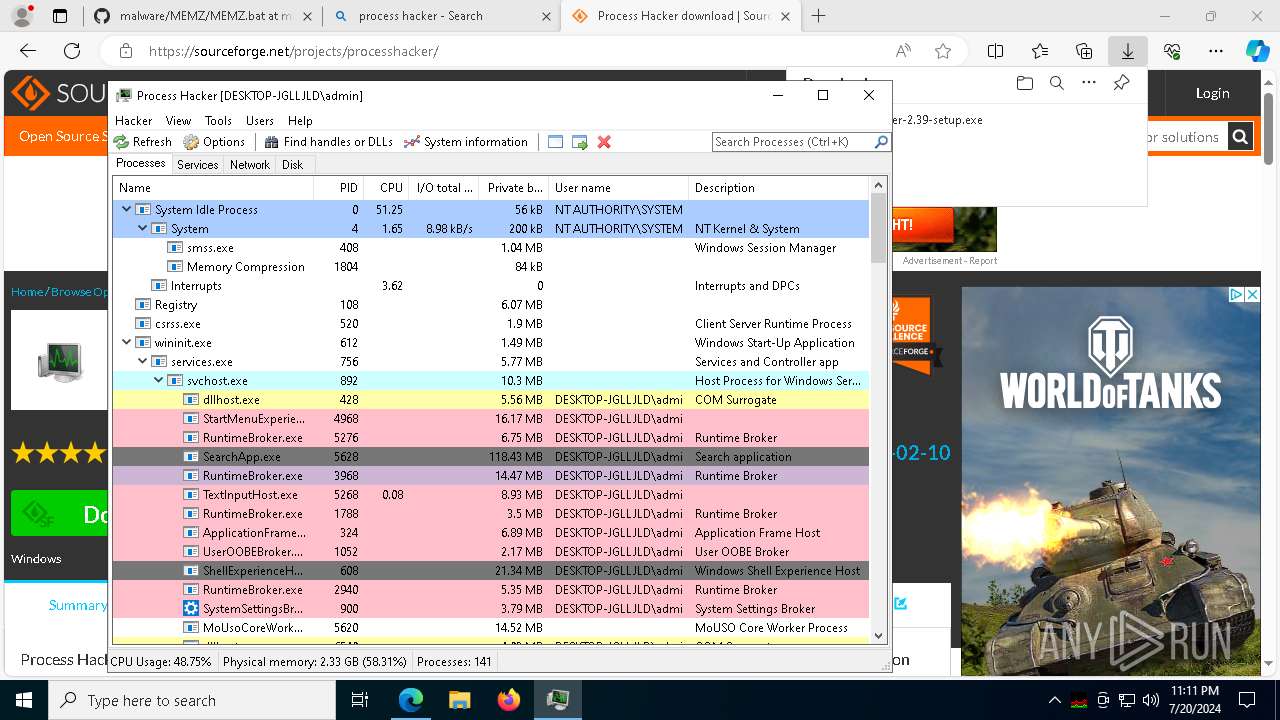Open the Users menu
The height and width of the screenshot is (720, 1280).
pyautogui.click(x=260, y=120)
